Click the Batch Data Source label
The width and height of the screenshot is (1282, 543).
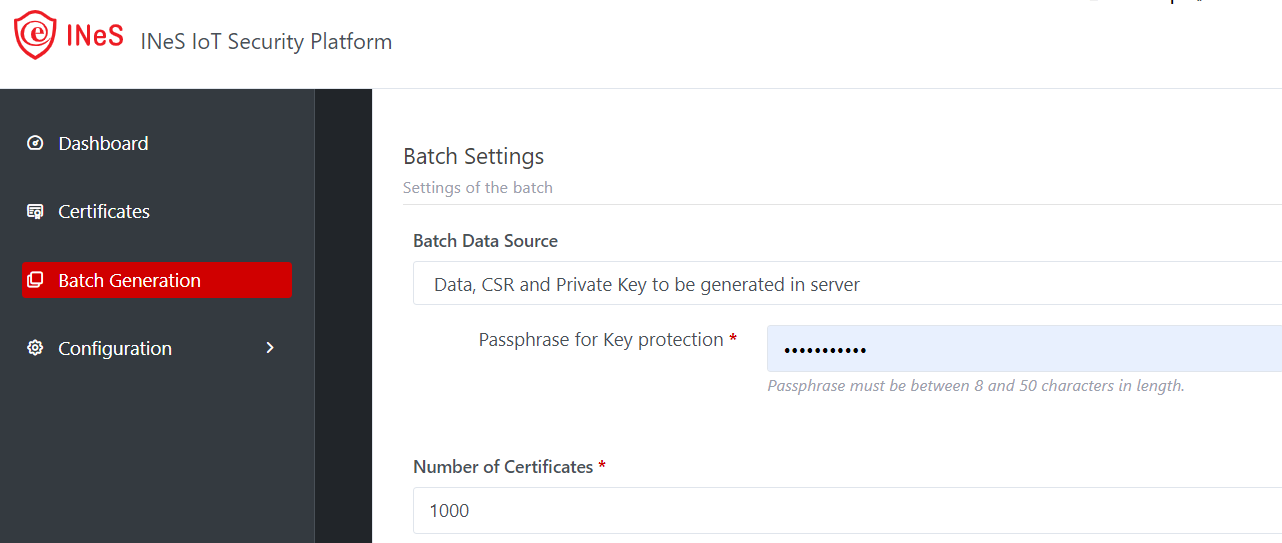tap(485, 241)
